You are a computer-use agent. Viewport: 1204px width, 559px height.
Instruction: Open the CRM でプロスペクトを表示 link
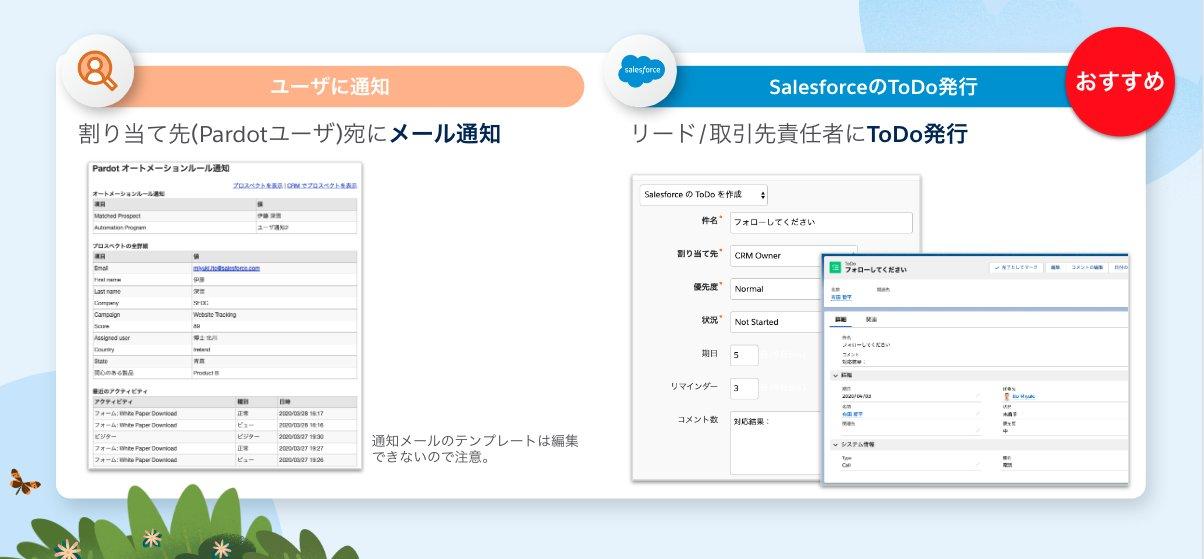click(x=321, y=186)
